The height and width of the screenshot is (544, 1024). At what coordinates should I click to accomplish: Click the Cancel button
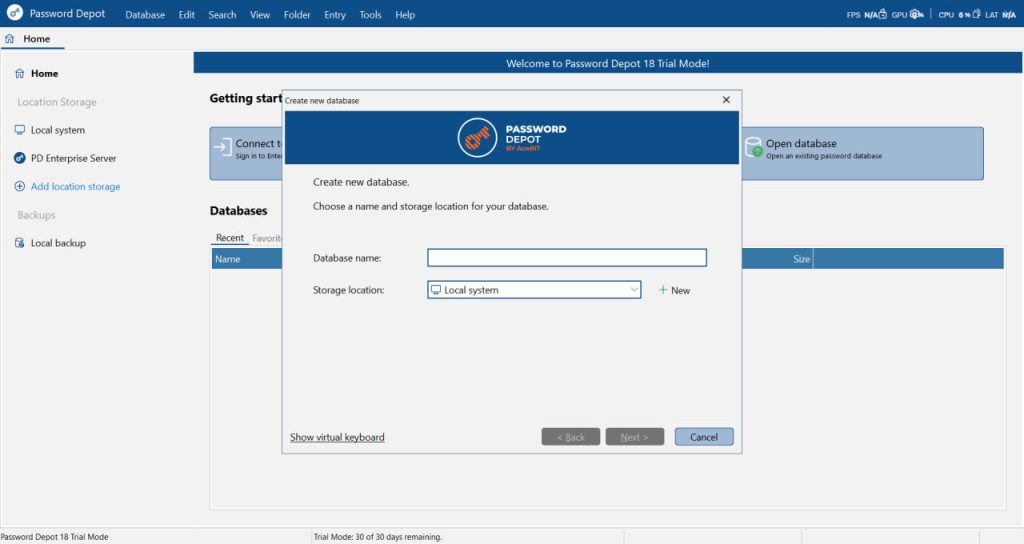click(x=704, y=437)
